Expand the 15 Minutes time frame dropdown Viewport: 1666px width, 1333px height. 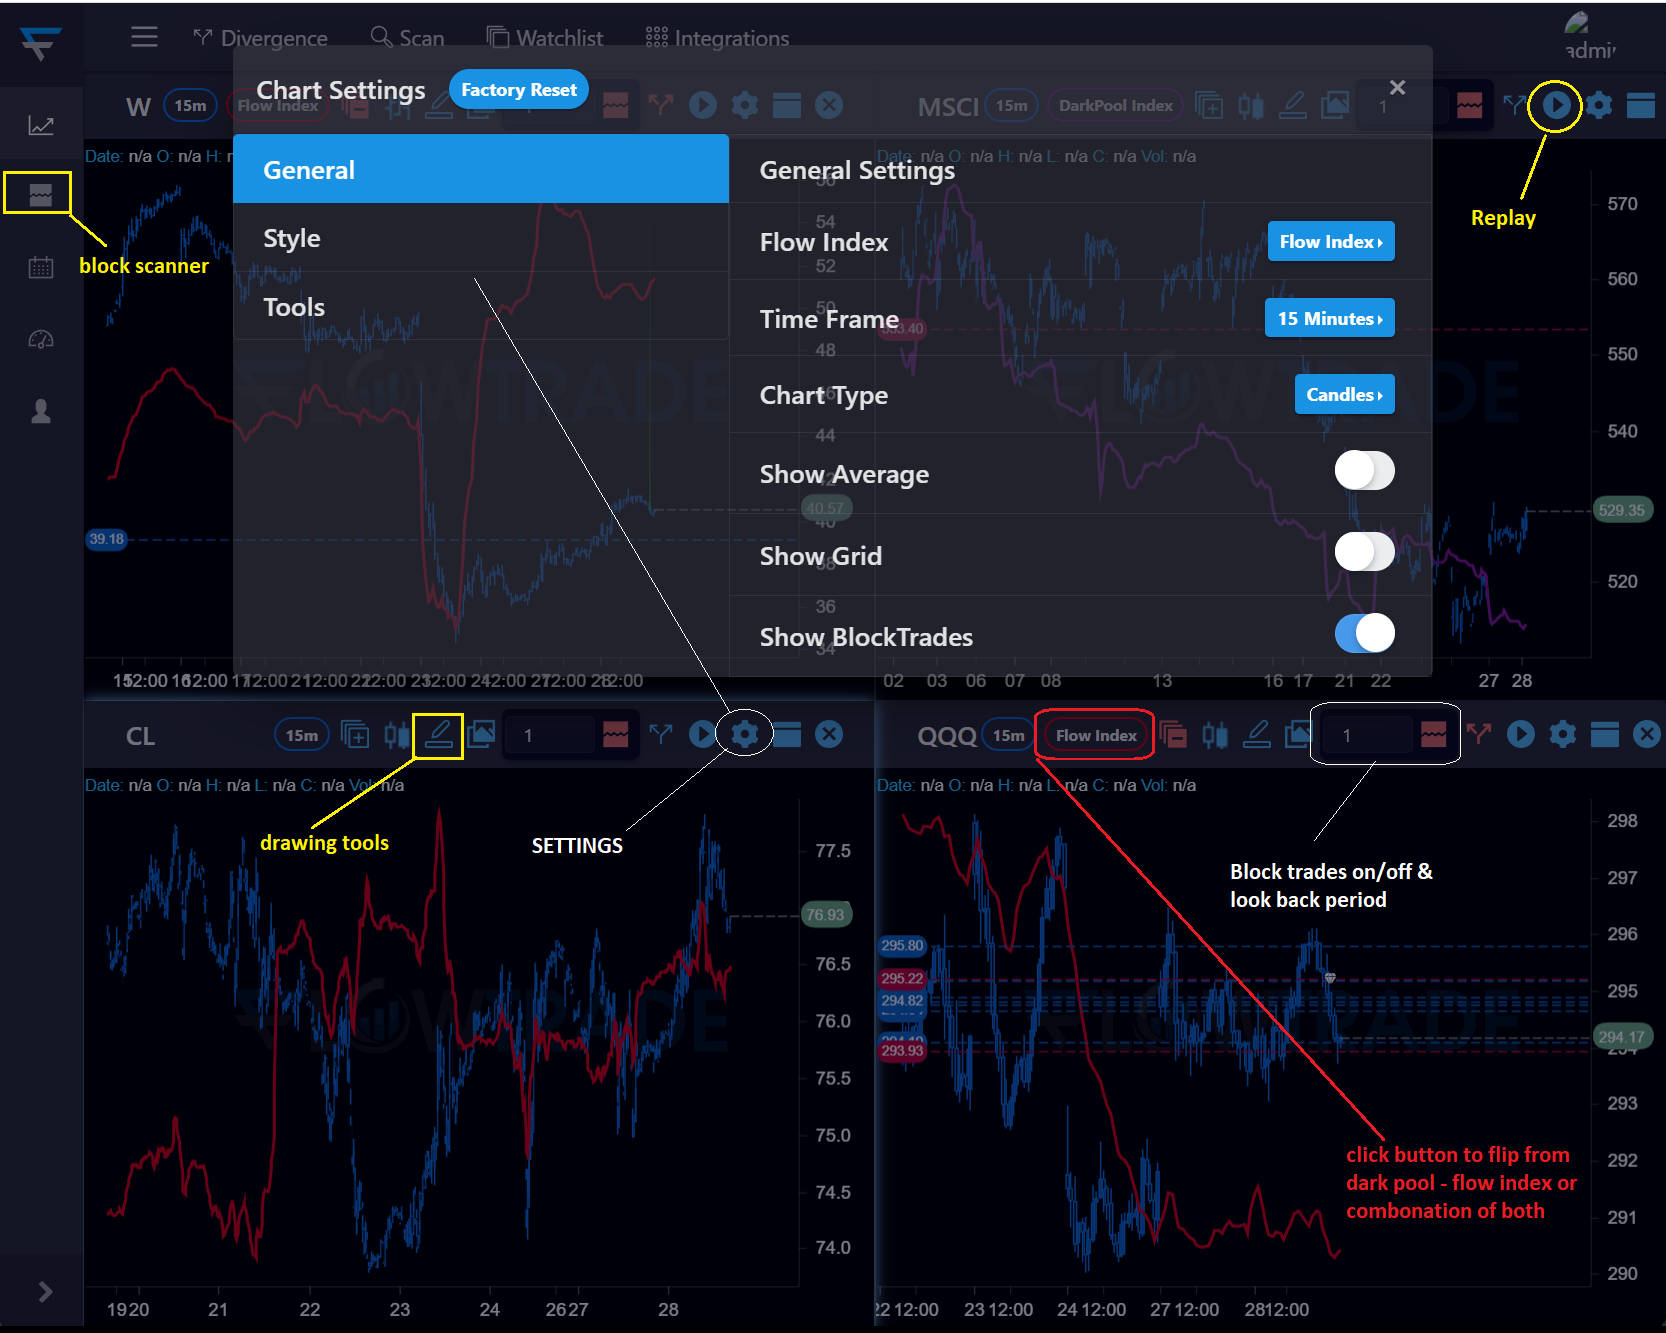[x=1329, y=319]
